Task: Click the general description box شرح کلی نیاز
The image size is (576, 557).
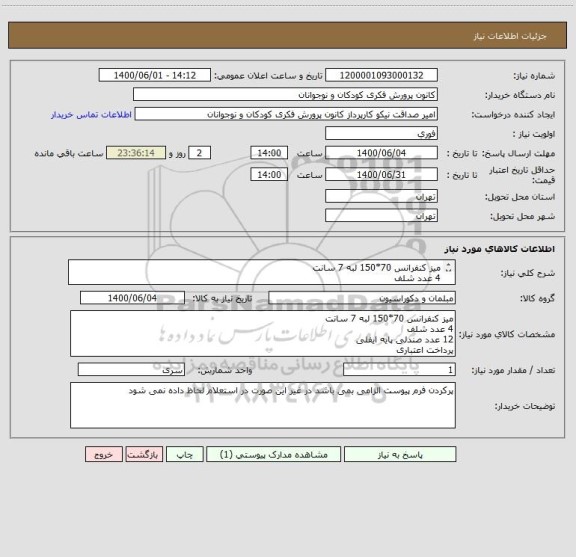Action: point(262,272)
